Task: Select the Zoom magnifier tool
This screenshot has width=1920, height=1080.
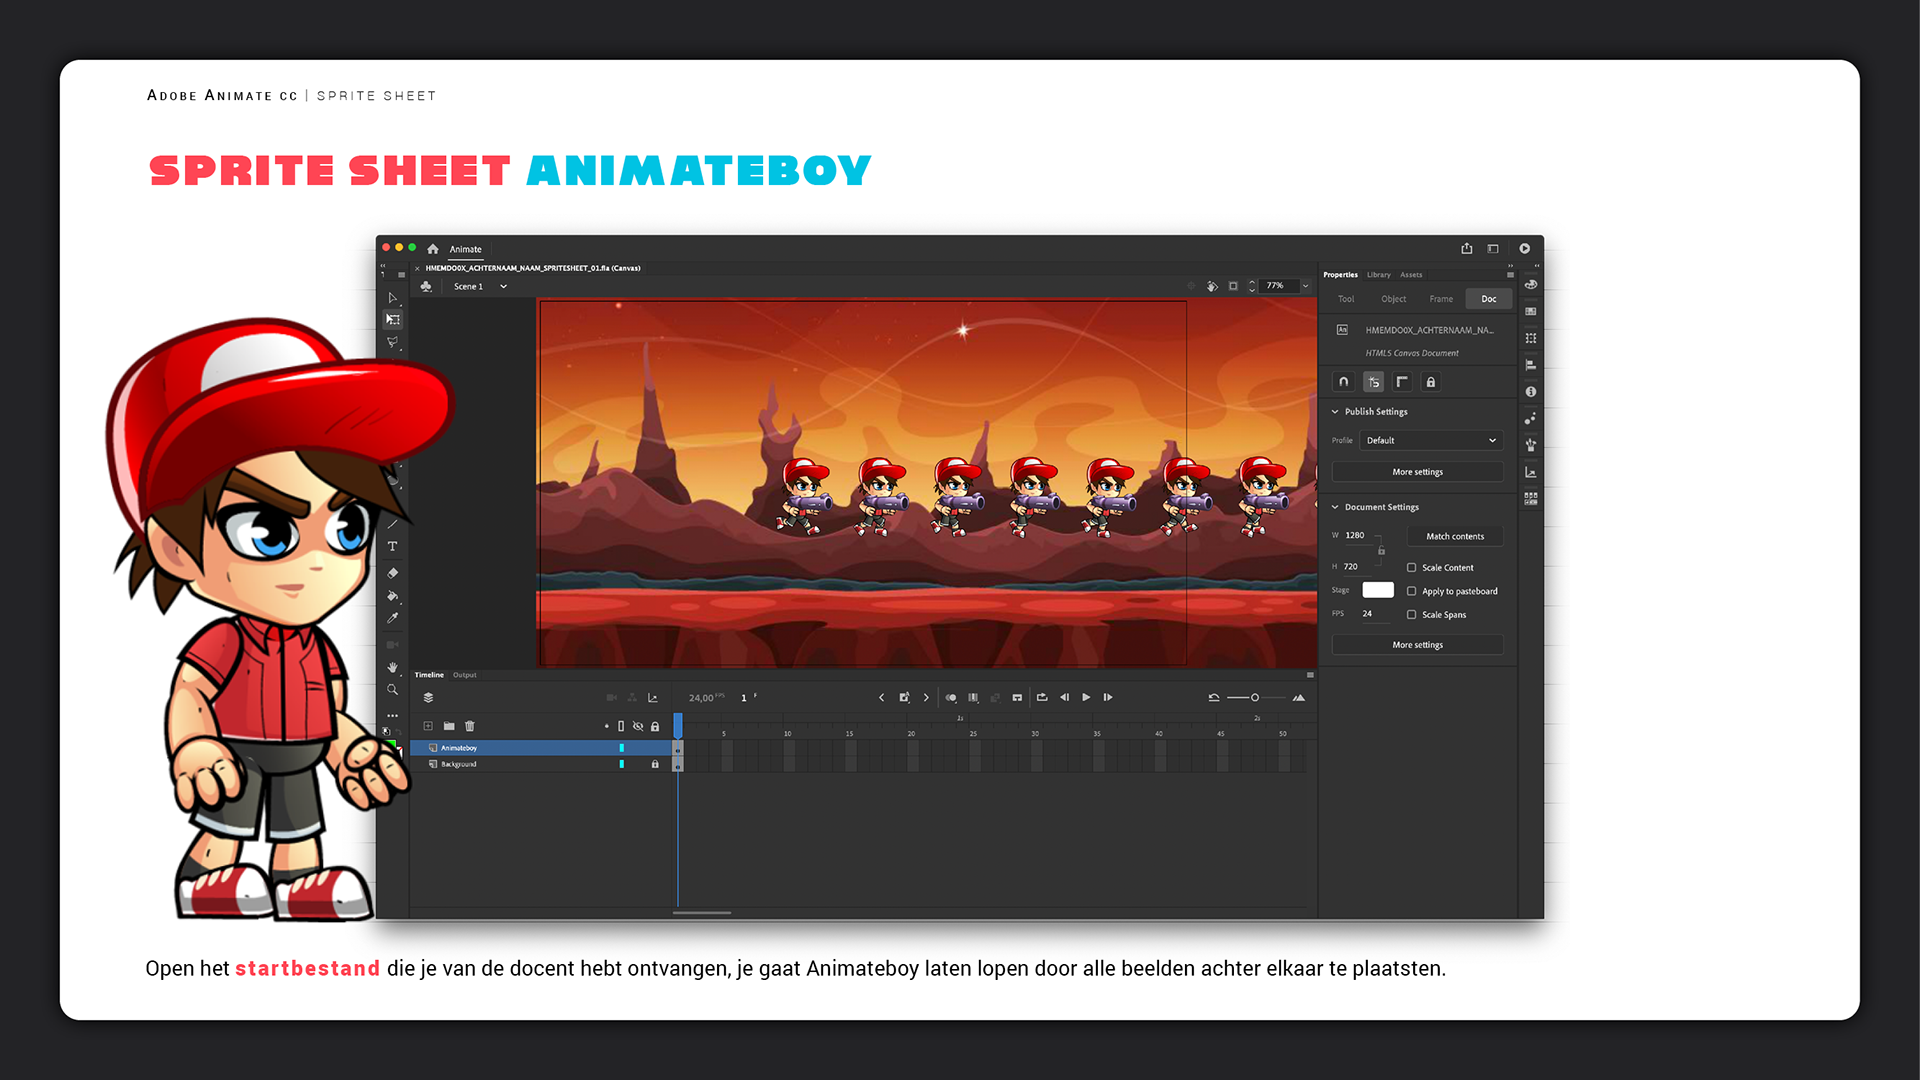Action: pyautogui.click(x=392, y=690)
